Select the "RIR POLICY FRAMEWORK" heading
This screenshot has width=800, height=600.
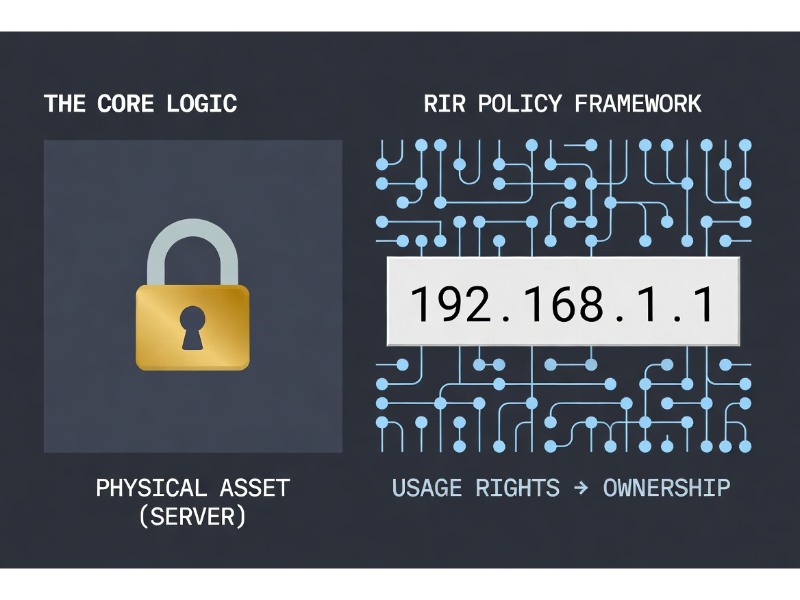(x=561, y=104)
